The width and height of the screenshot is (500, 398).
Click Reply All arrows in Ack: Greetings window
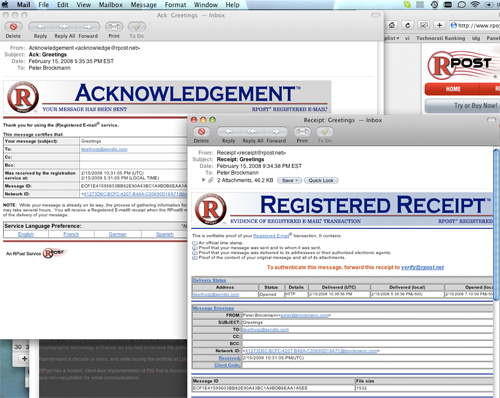pyautogui.click(x=64, y=27)
